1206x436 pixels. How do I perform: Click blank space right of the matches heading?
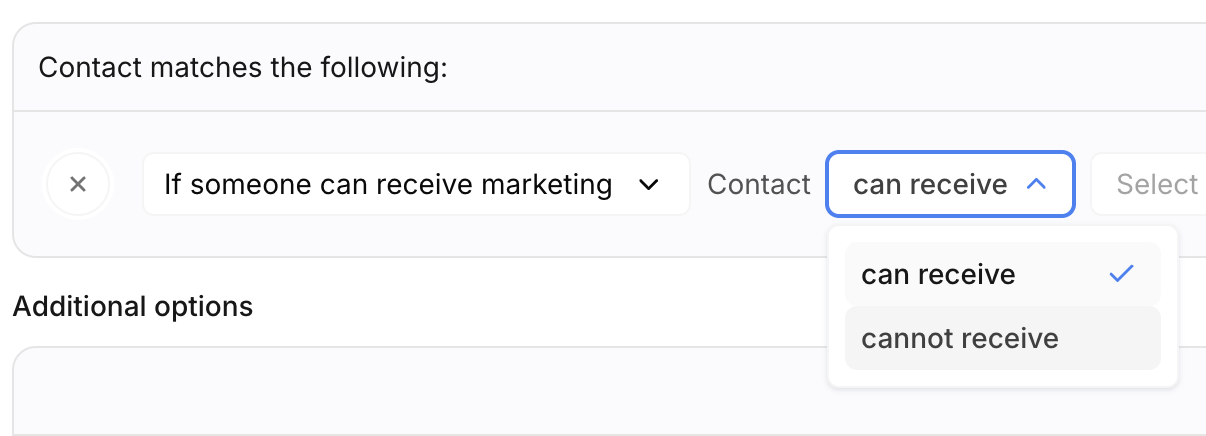pos(800,68)
